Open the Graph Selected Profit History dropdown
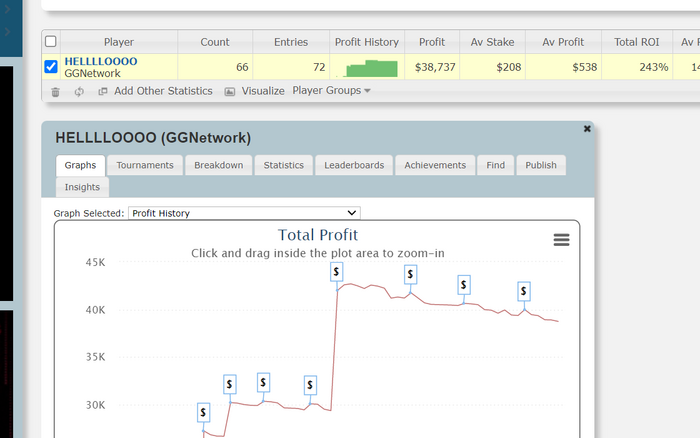Image resolution: width=700 pixels, height=438 pixels. click(x=244, y=213)
